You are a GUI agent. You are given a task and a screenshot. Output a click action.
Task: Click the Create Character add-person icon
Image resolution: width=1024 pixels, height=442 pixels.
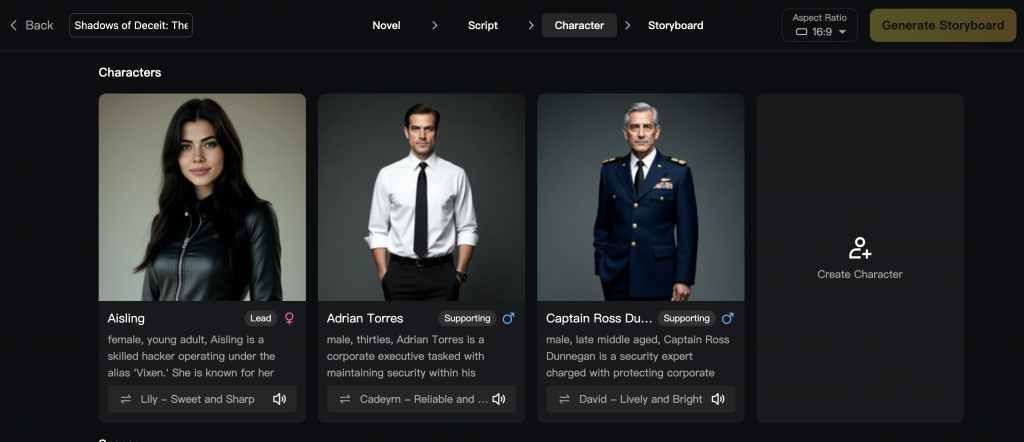pyautogui.click(x=859, y=248)
